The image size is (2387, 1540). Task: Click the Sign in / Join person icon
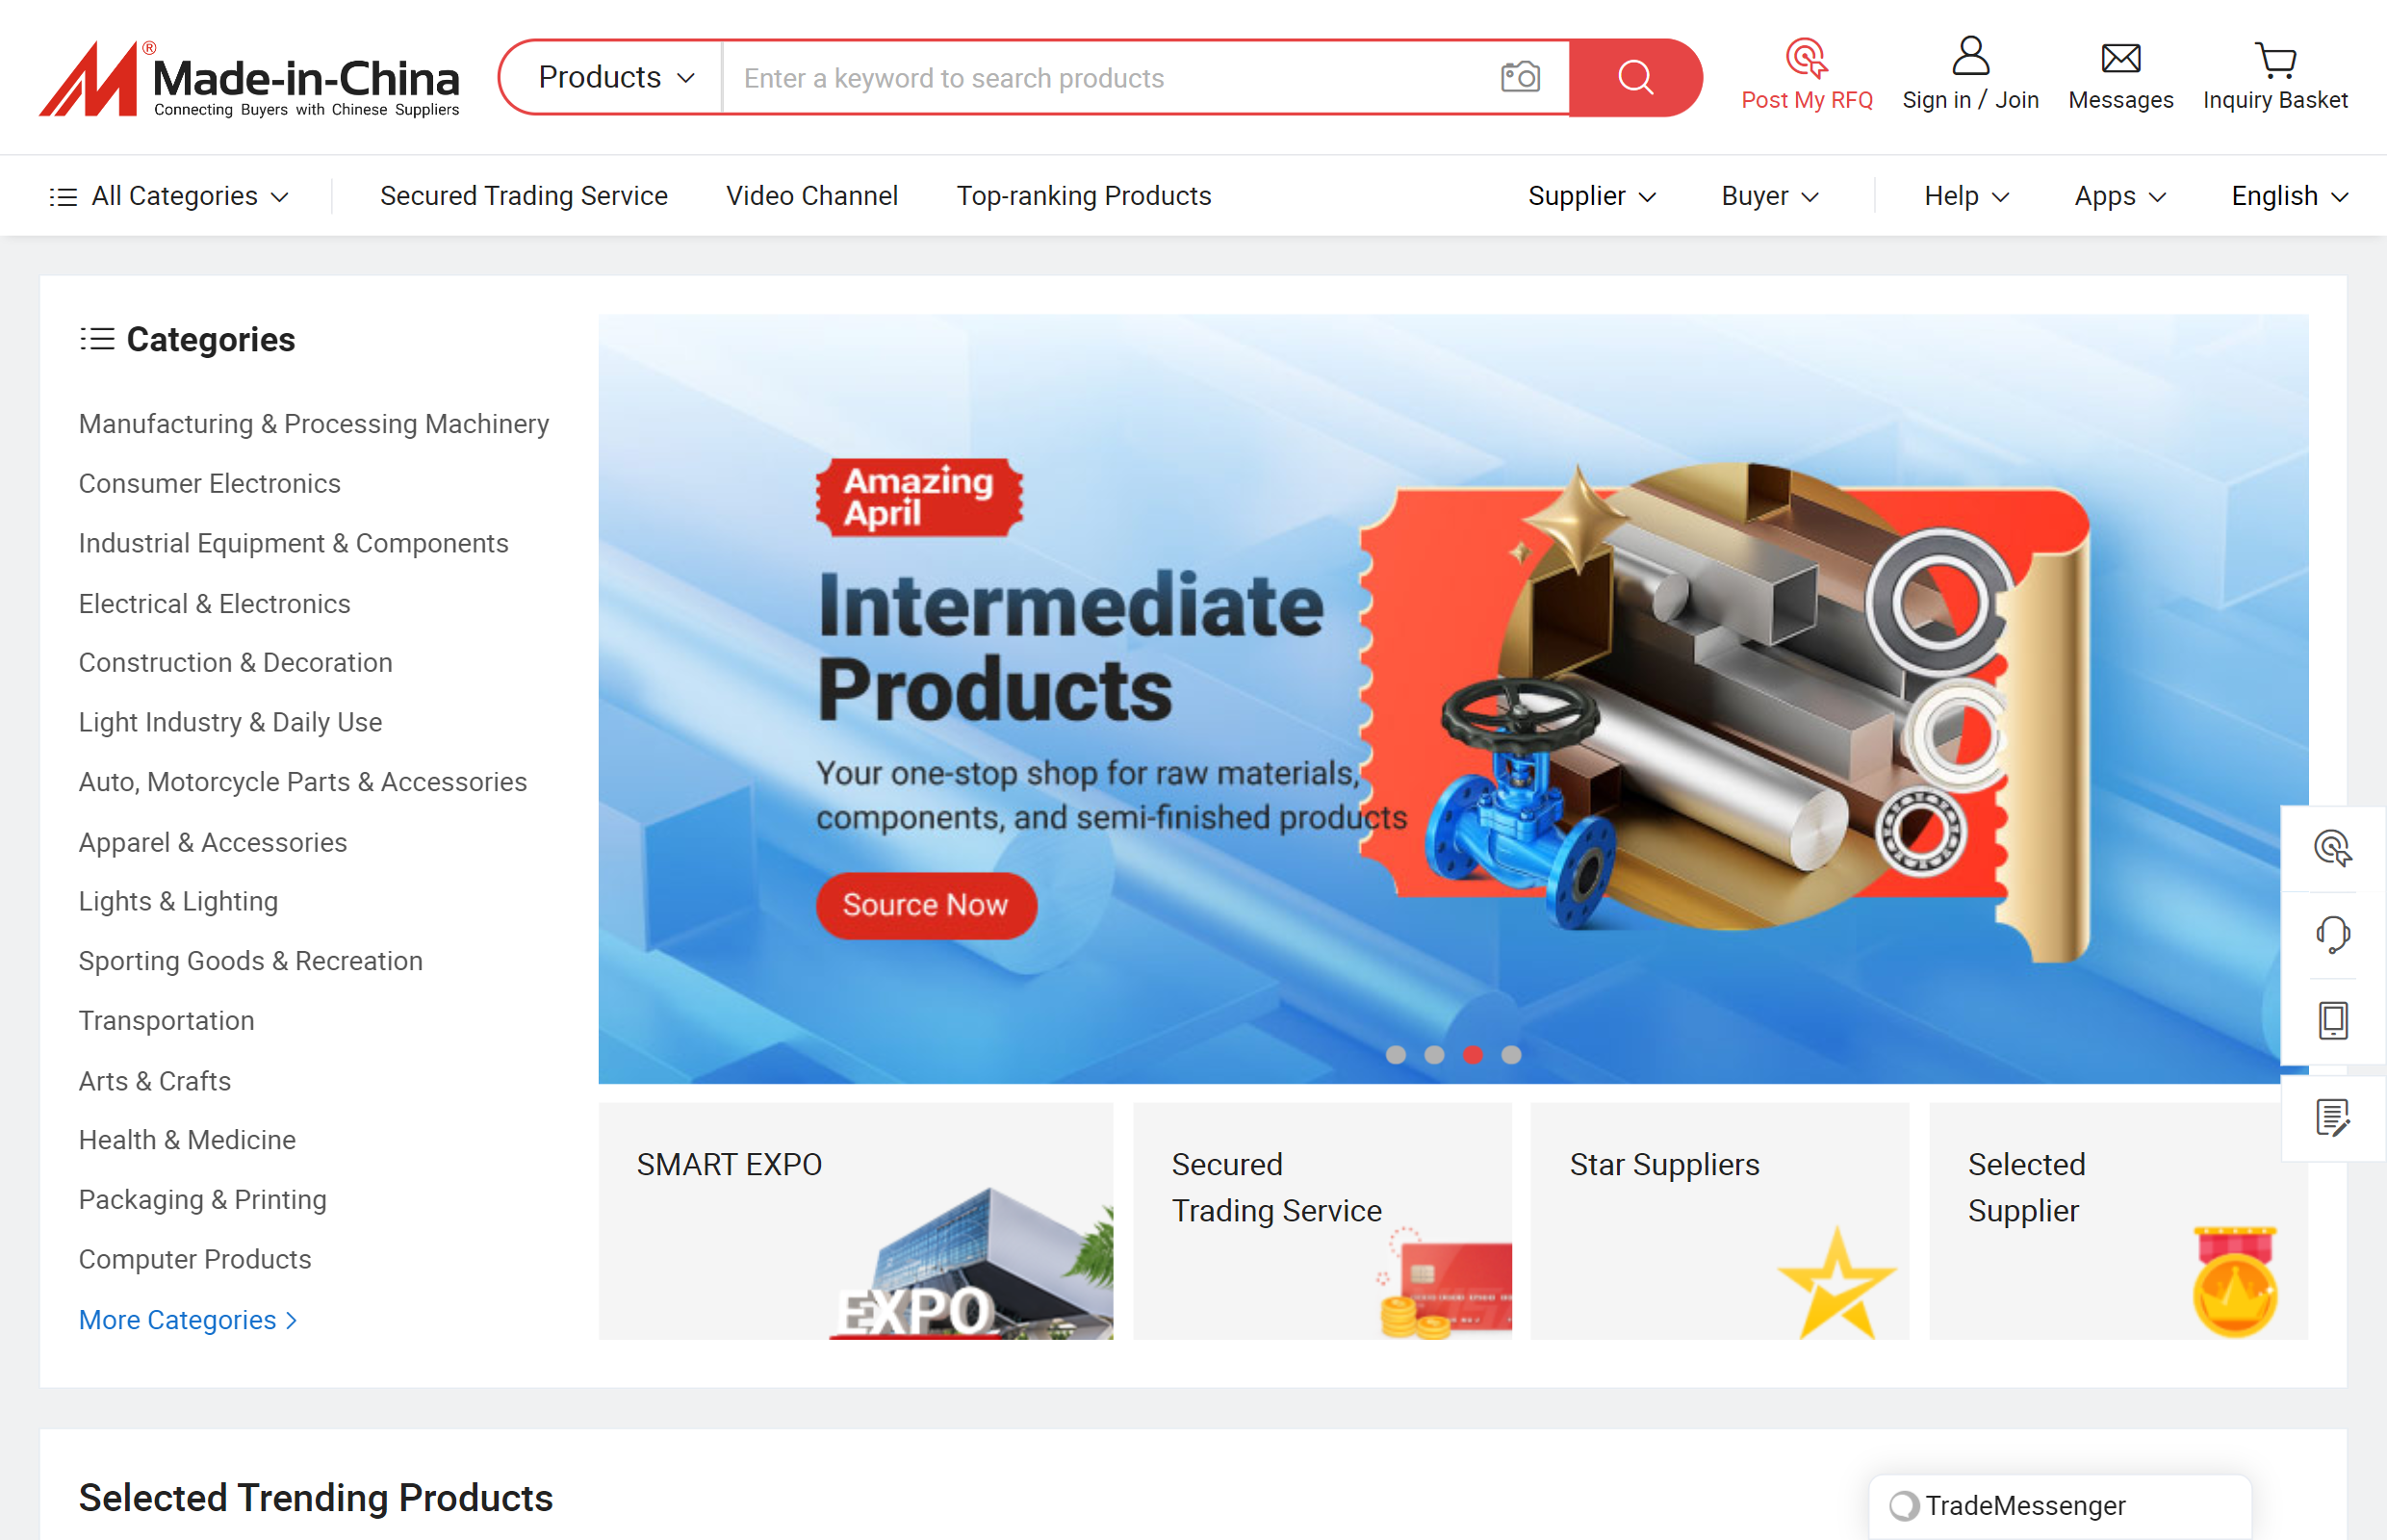(1969, 56)
